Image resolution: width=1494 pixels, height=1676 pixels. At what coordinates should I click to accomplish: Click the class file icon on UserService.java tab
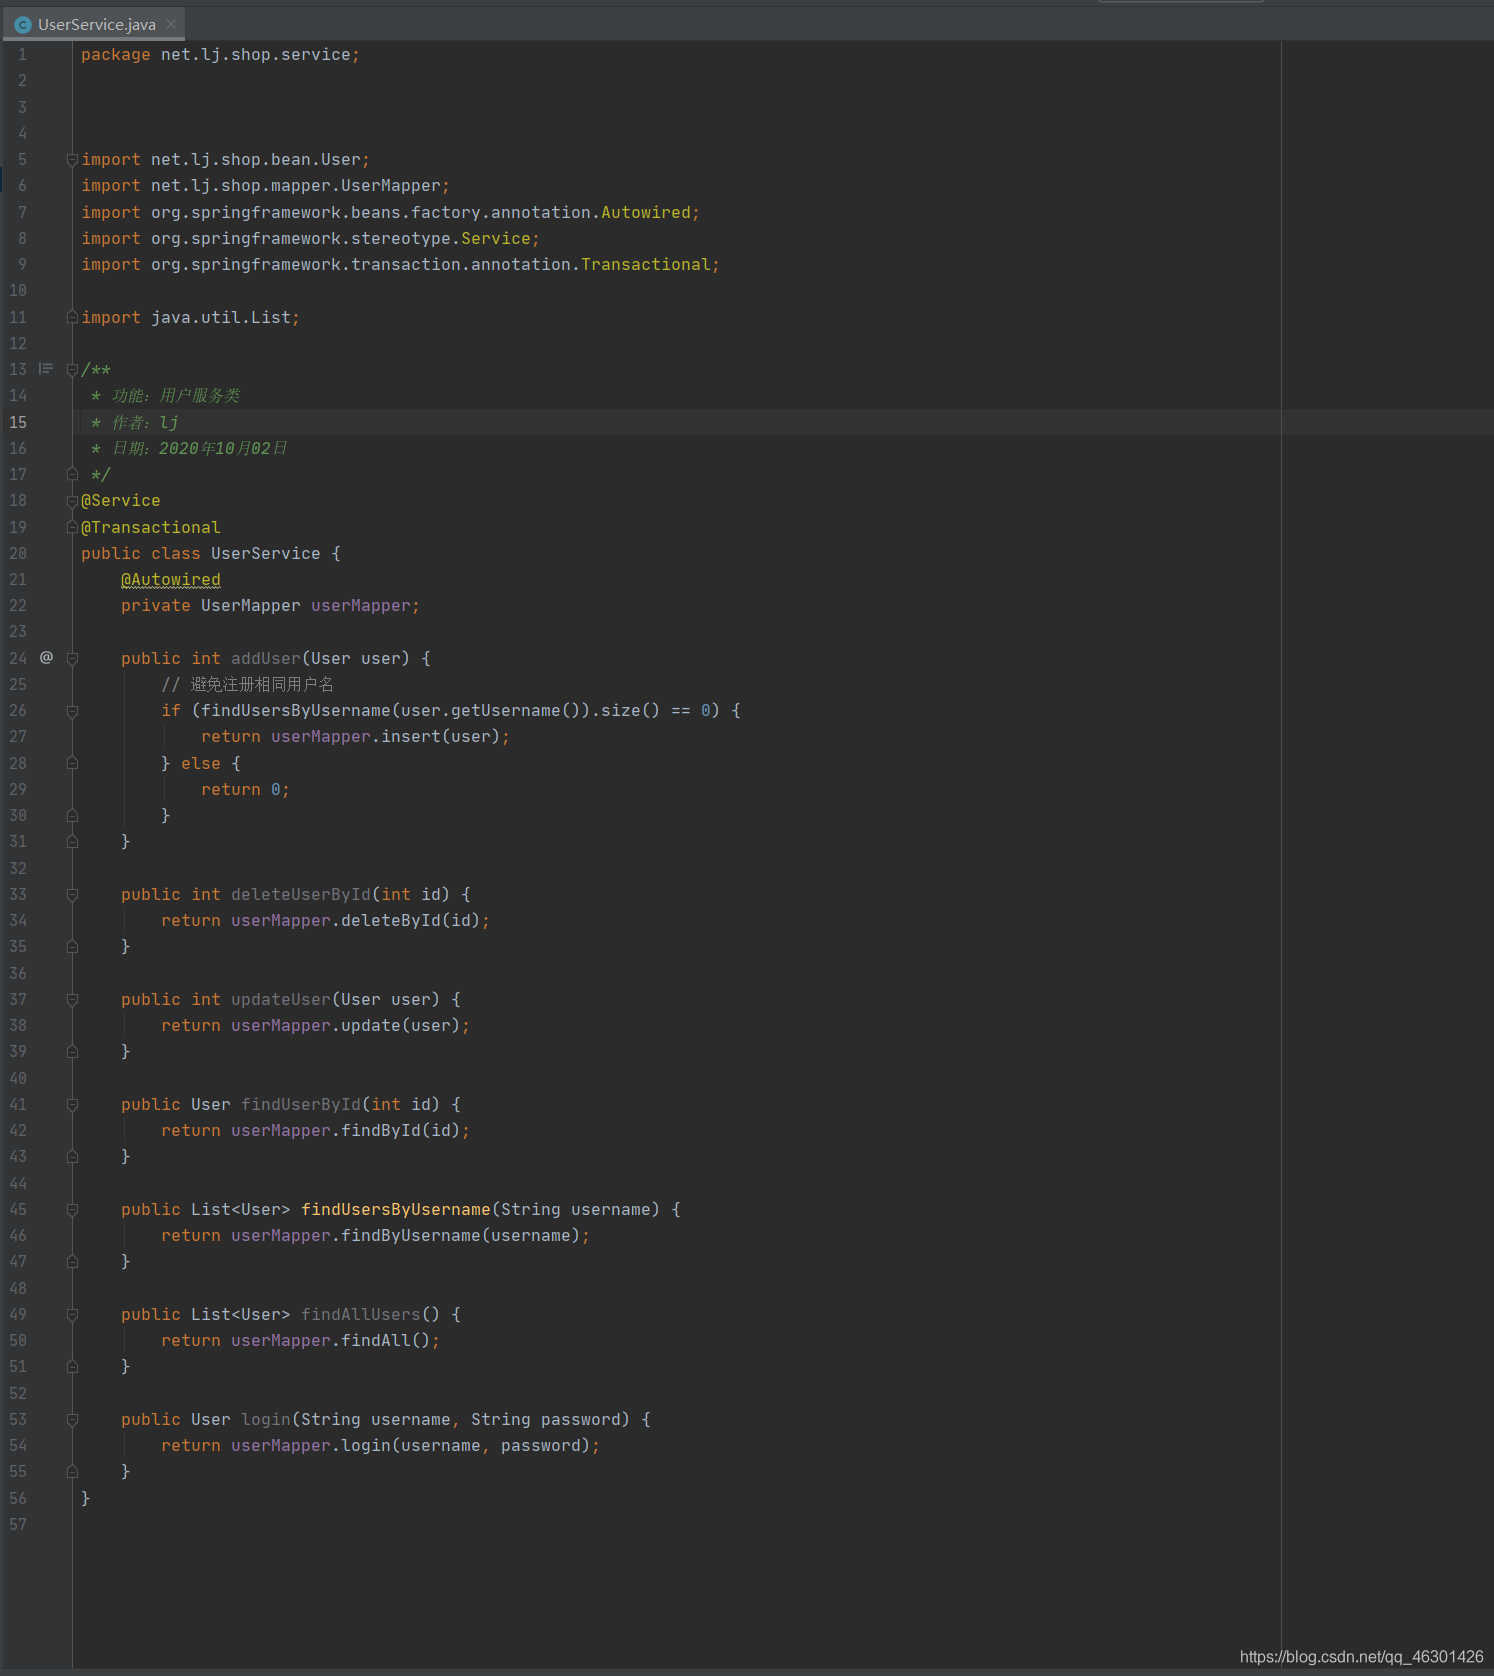pos(23,24)
